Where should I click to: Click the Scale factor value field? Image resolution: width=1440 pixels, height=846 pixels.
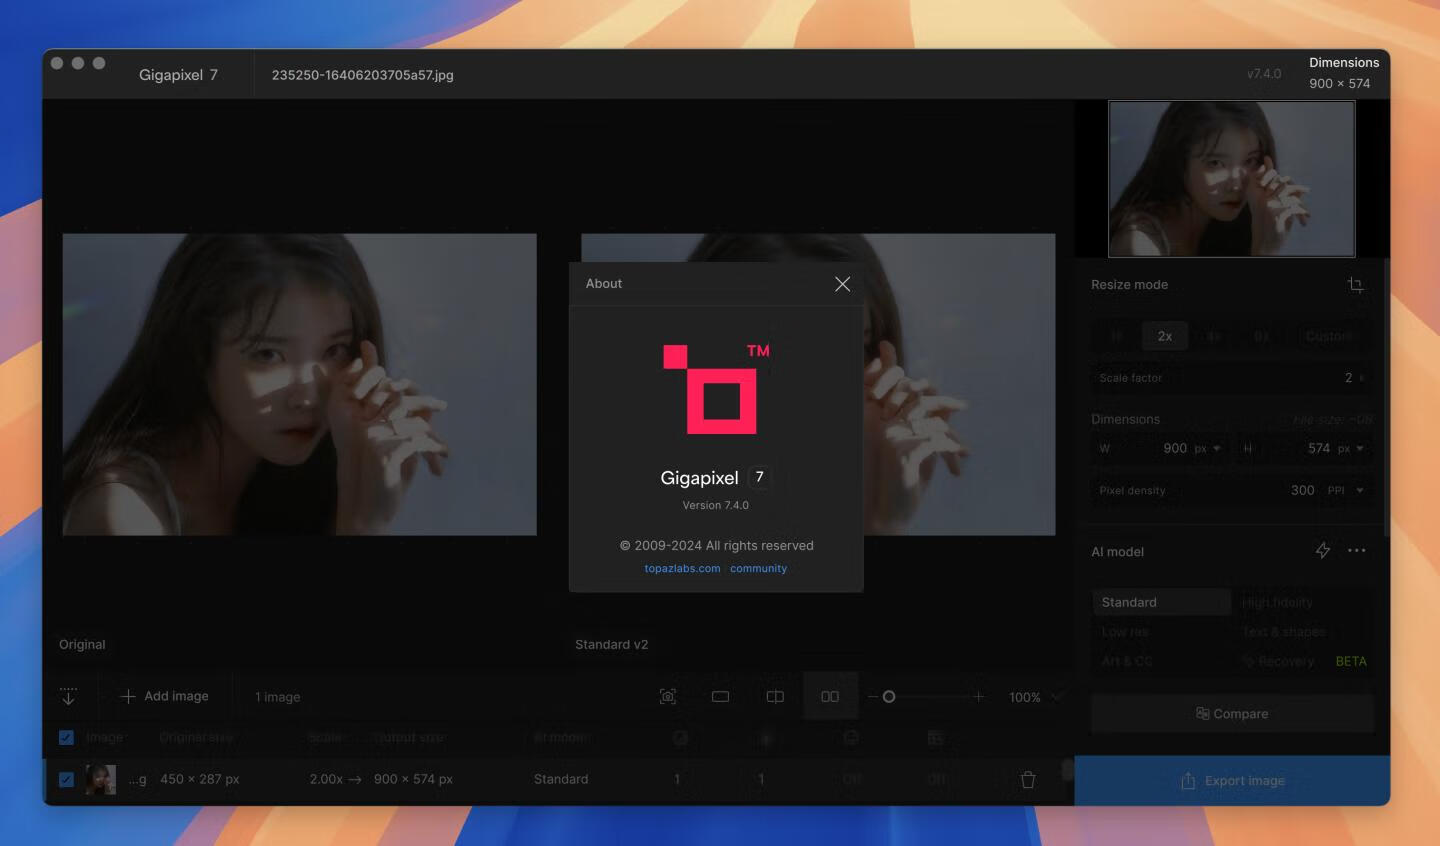coord(1231,378)
